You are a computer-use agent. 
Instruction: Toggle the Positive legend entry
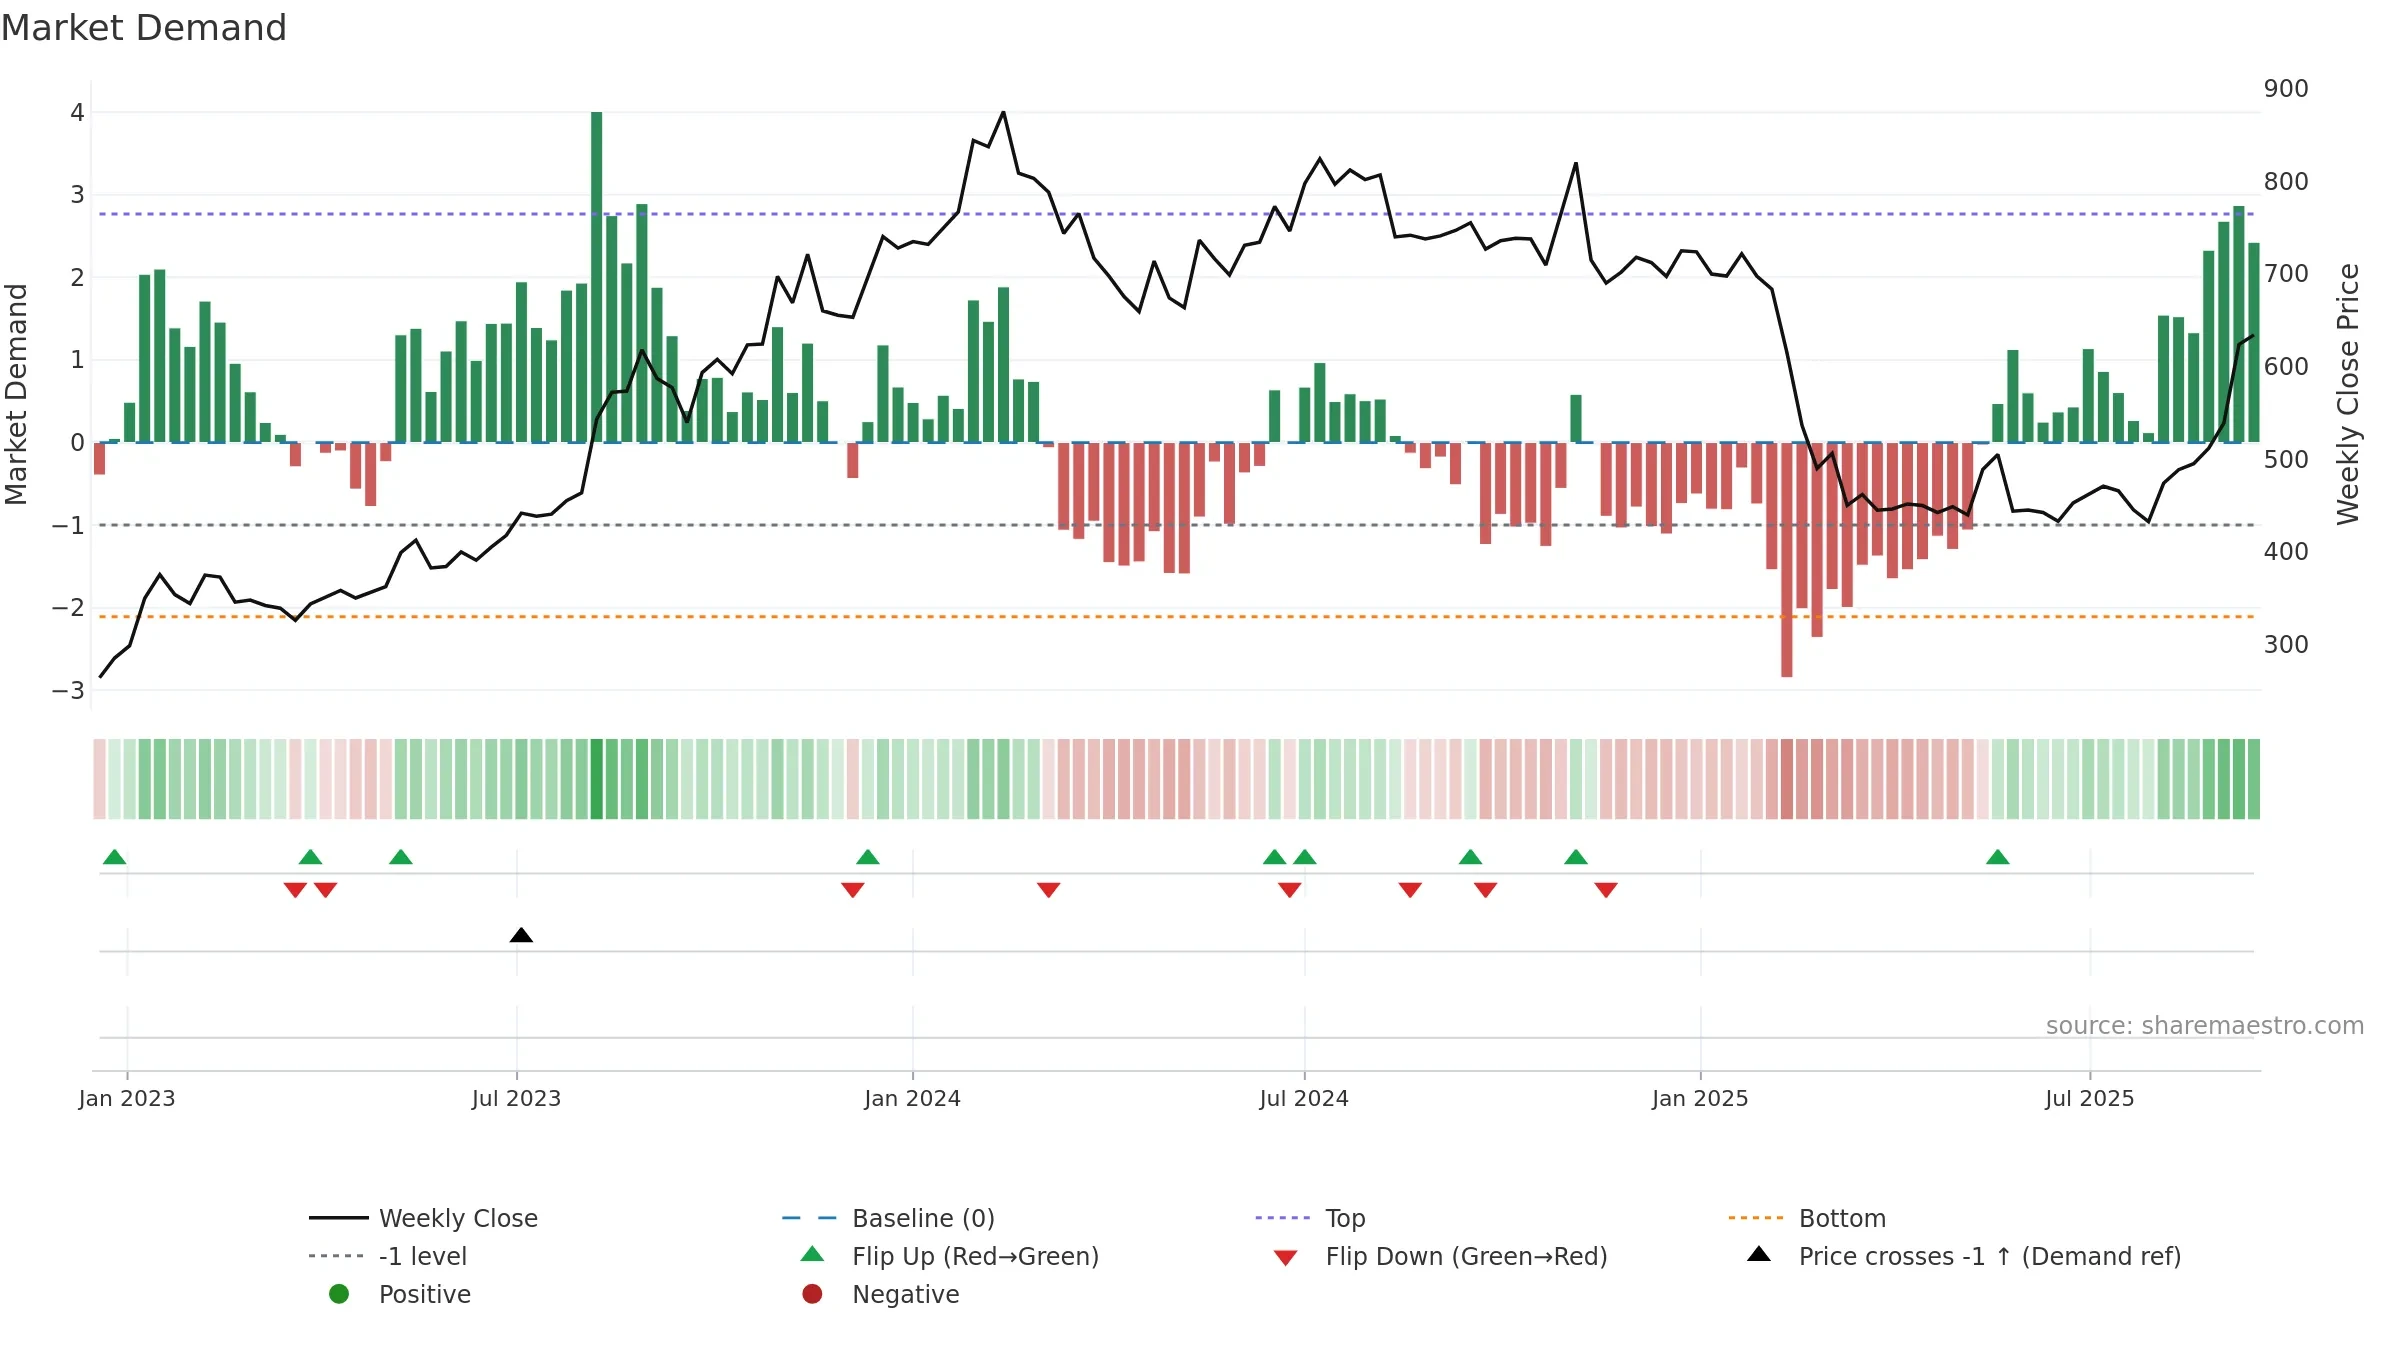click(400, 1294)
